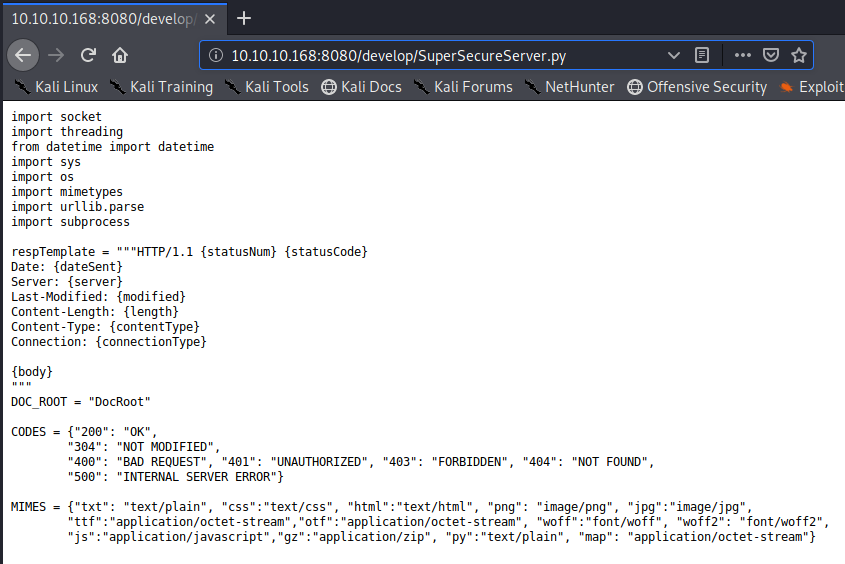Click the '"js":"application/javascript"' entry
The width and height of the screenshot is (845, 564).
[169, 538]
